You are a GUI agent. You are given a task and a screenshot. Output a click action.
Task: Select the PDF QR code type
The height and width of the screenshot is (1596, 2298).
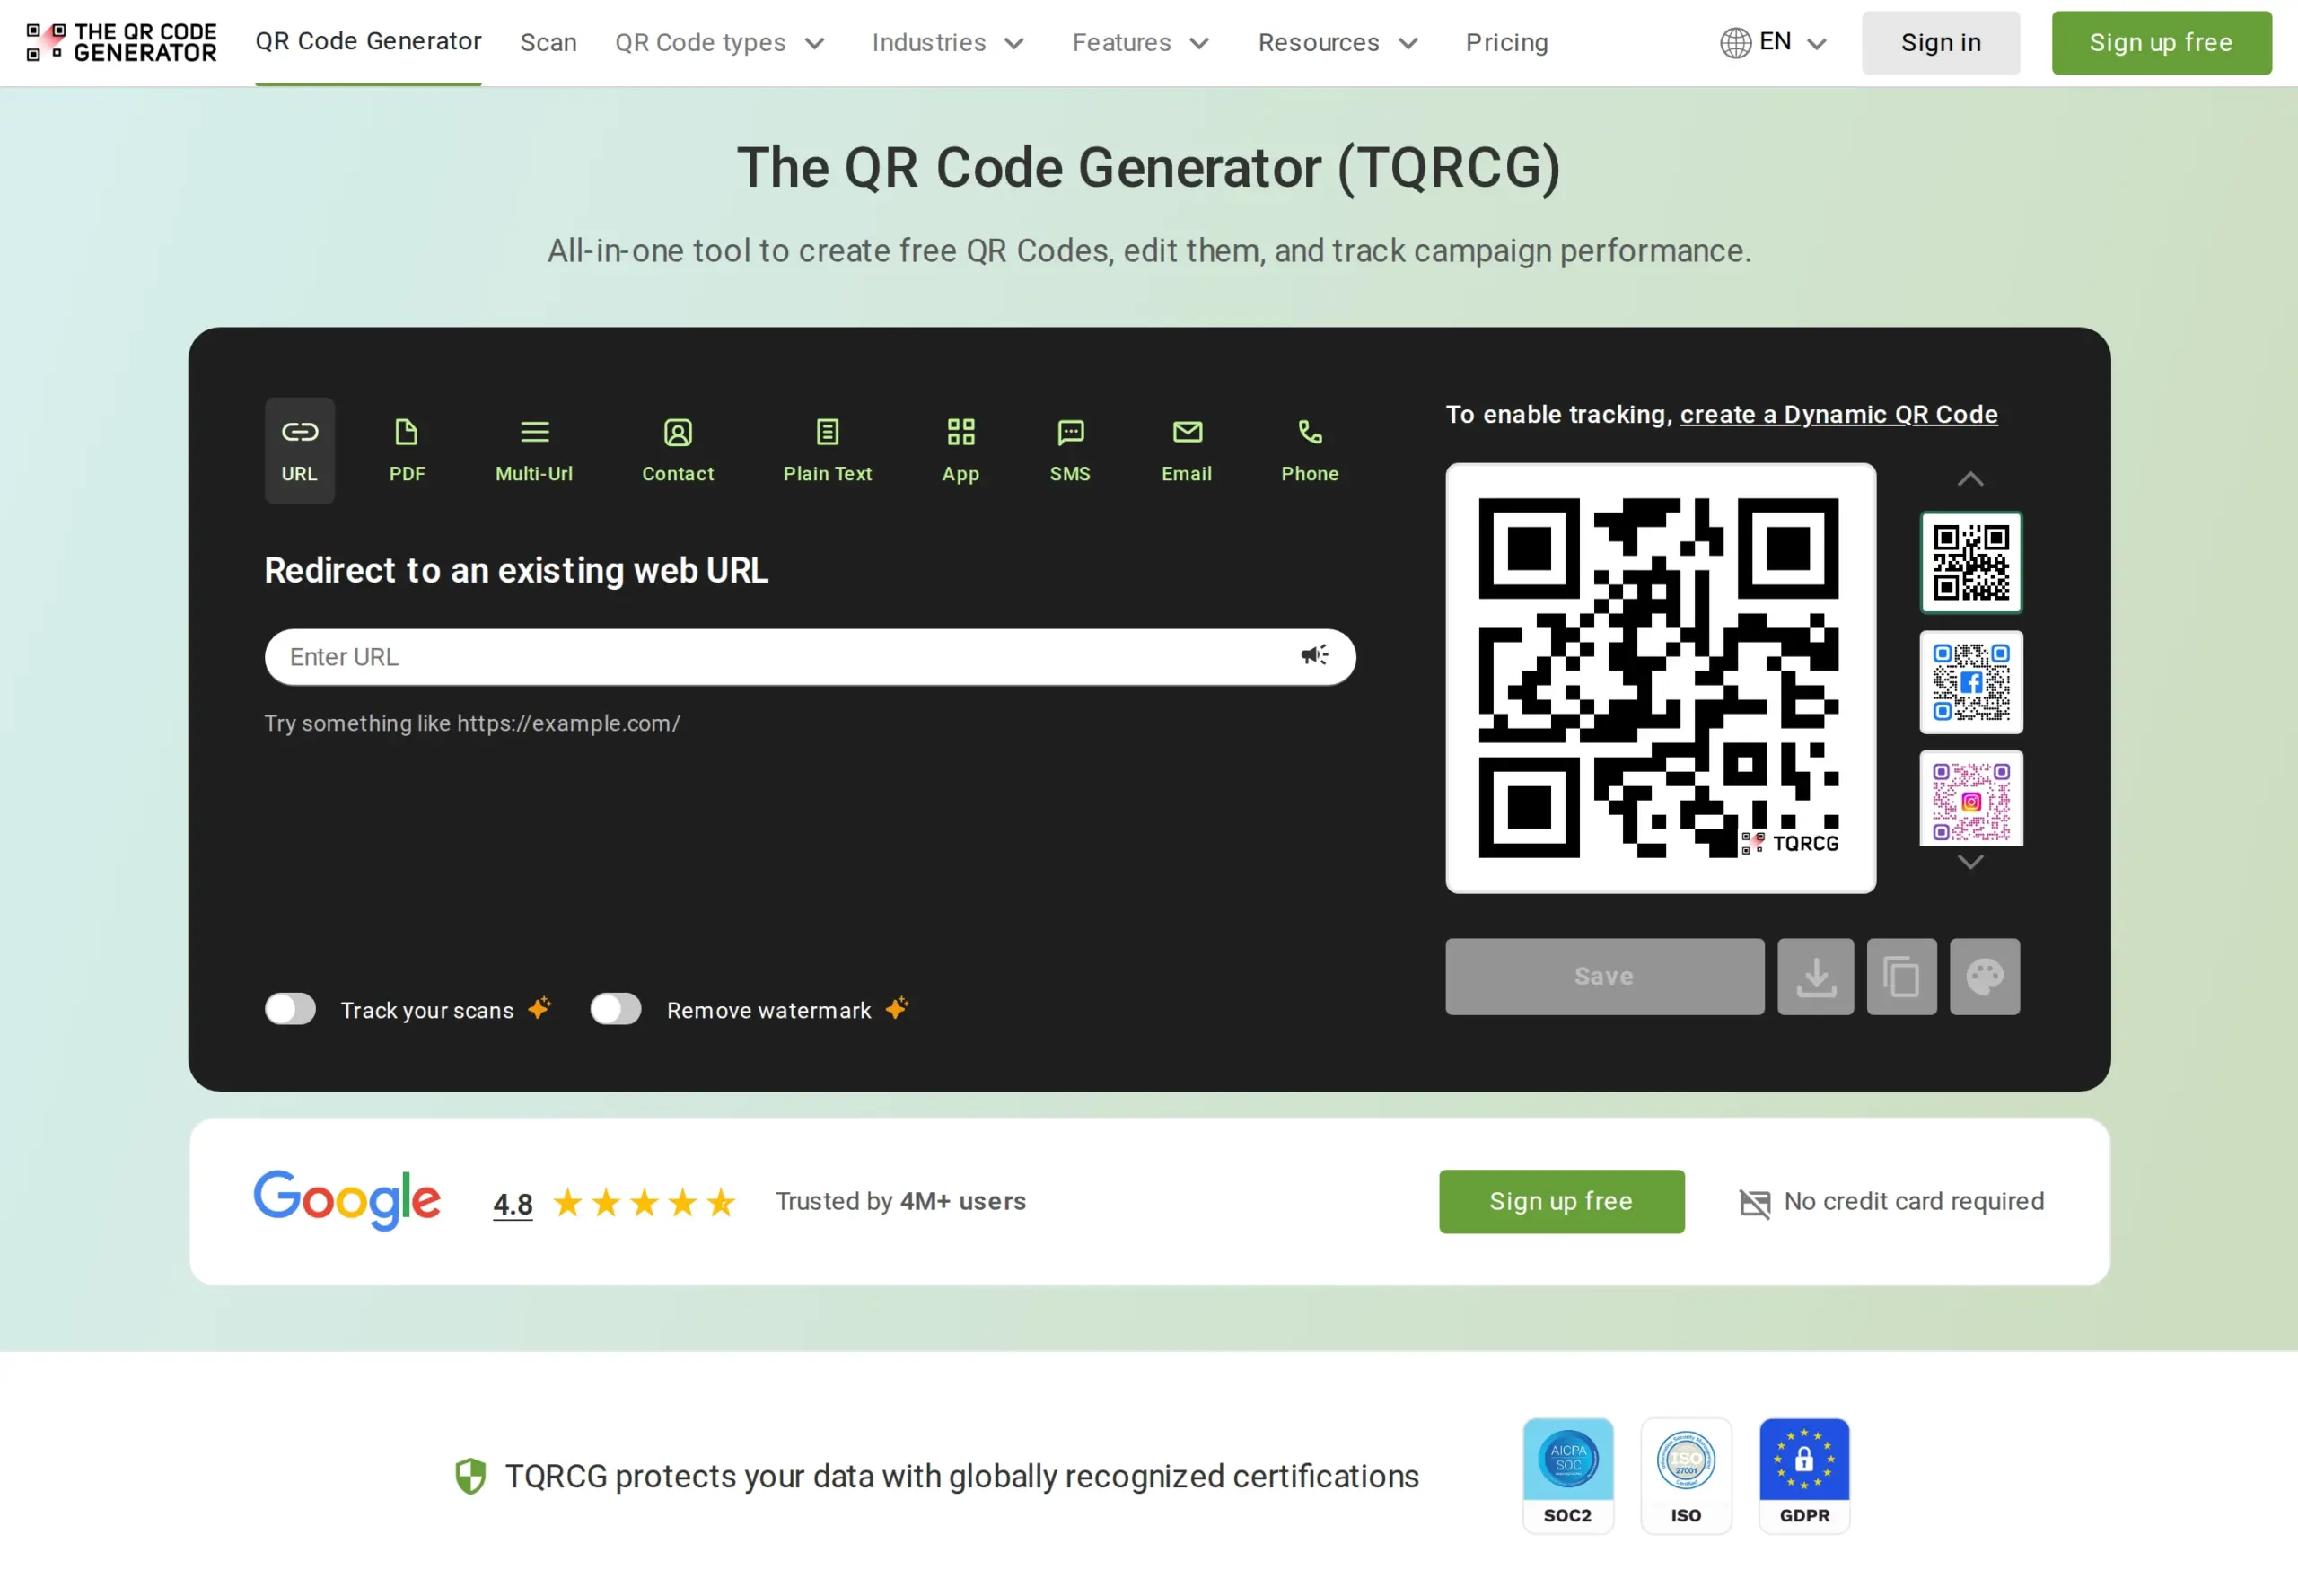[x=406, y=450]
